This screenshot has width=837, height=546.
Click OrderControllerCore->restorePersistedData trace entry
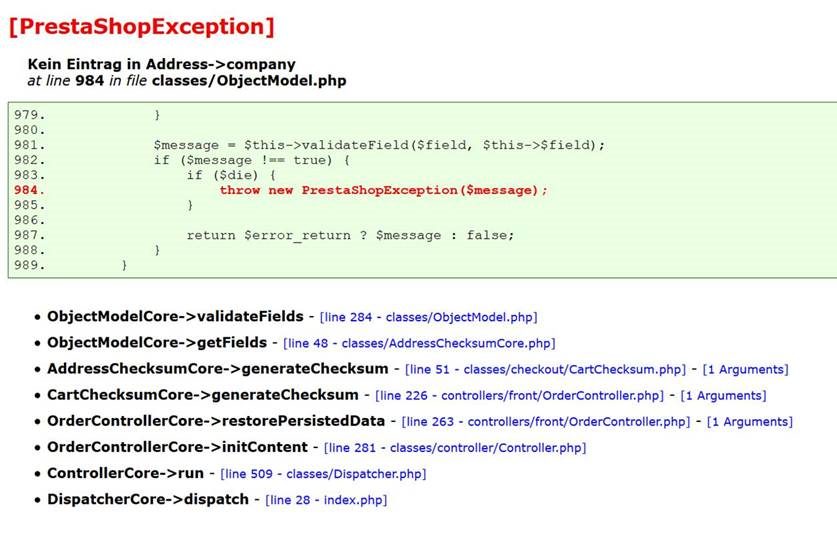point(216,421)
